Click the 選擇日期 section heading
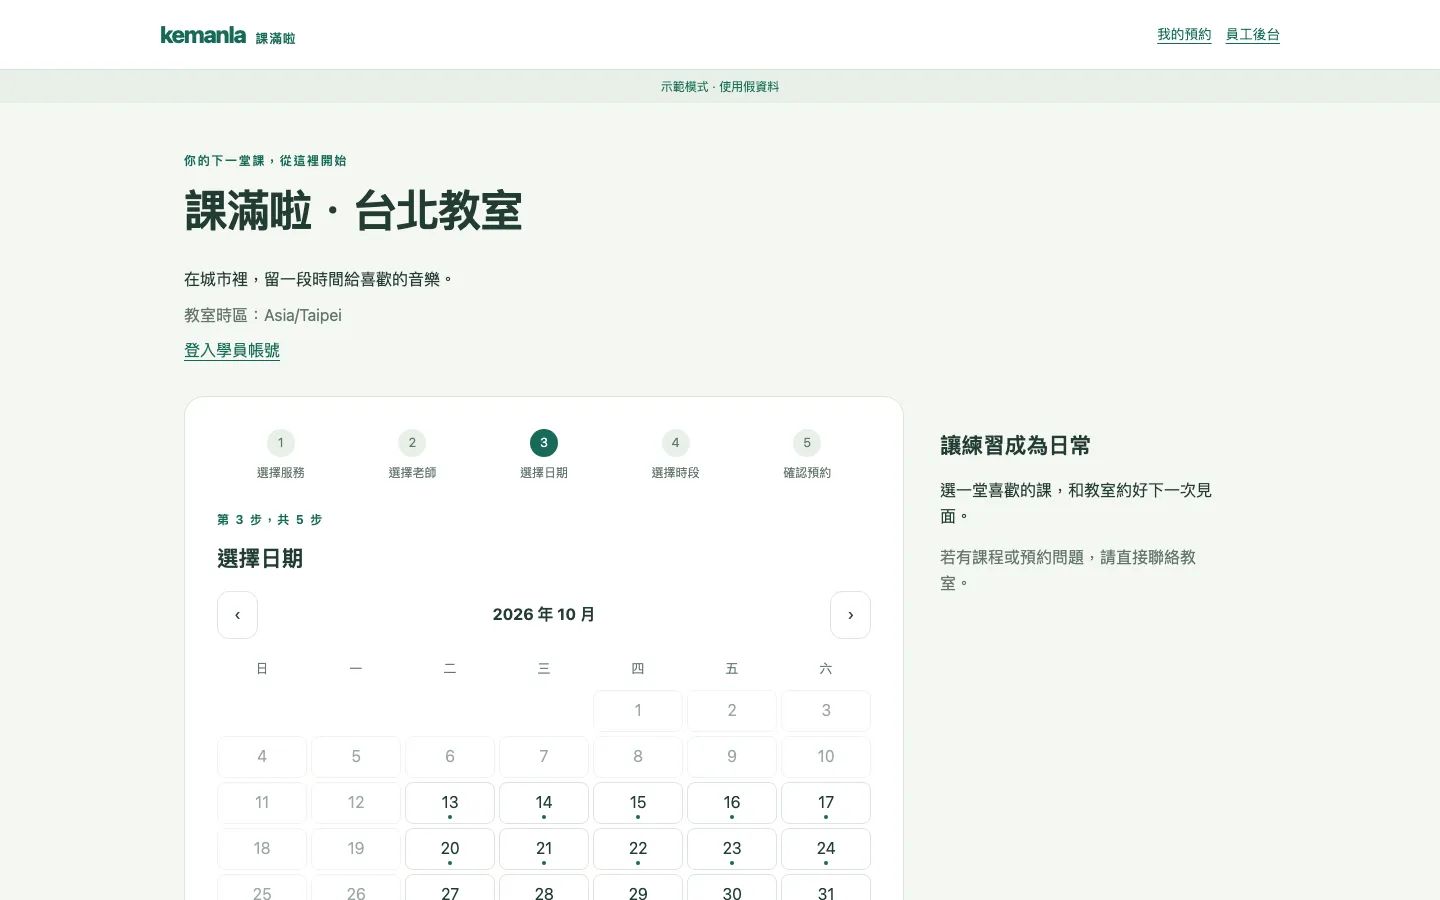The image size is (1440, 900). tap(260, 559)
